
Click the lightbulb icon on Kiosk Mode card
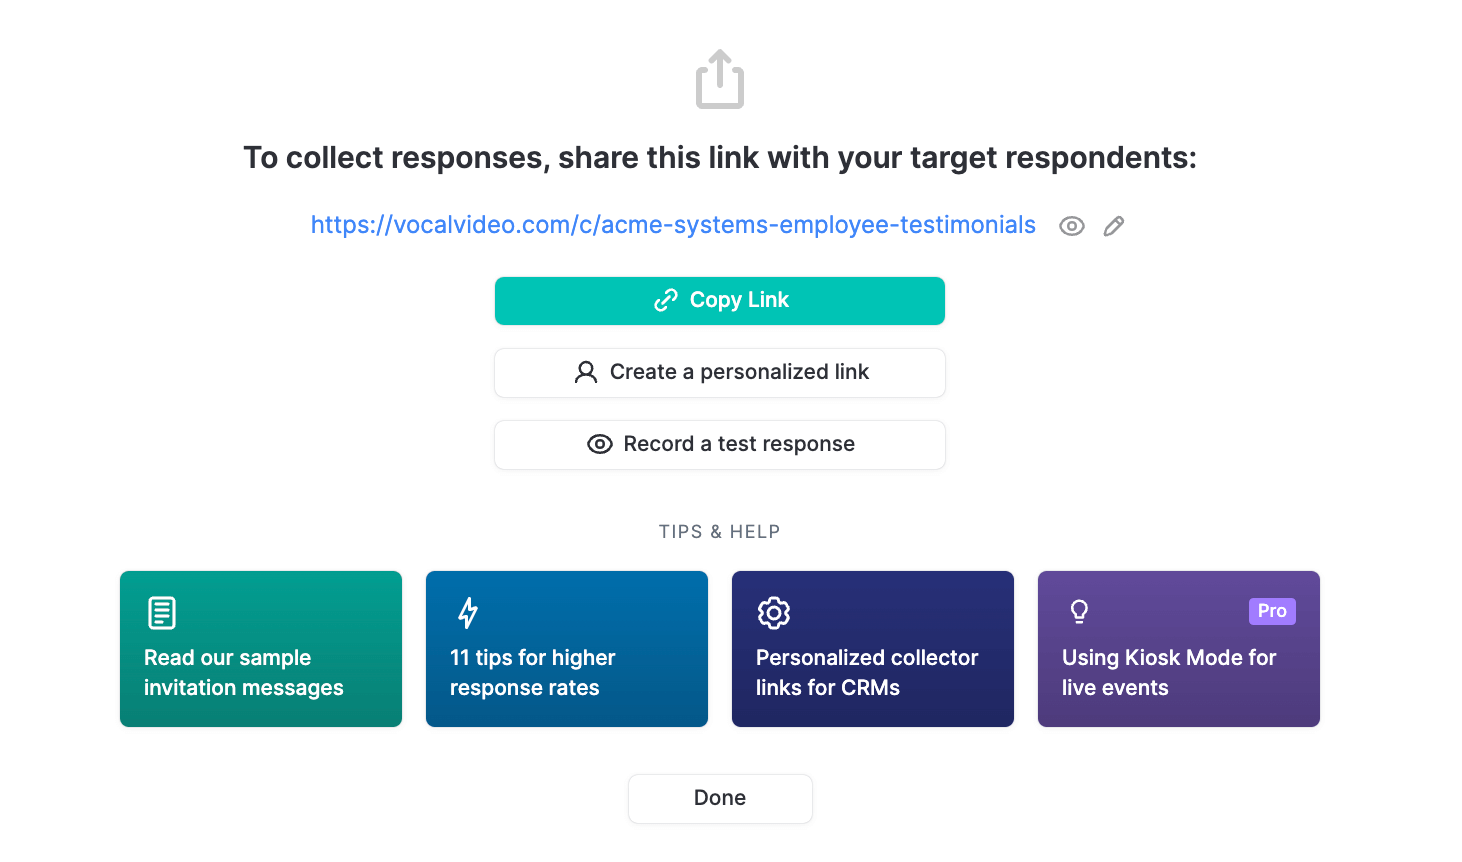point(1079,611)
